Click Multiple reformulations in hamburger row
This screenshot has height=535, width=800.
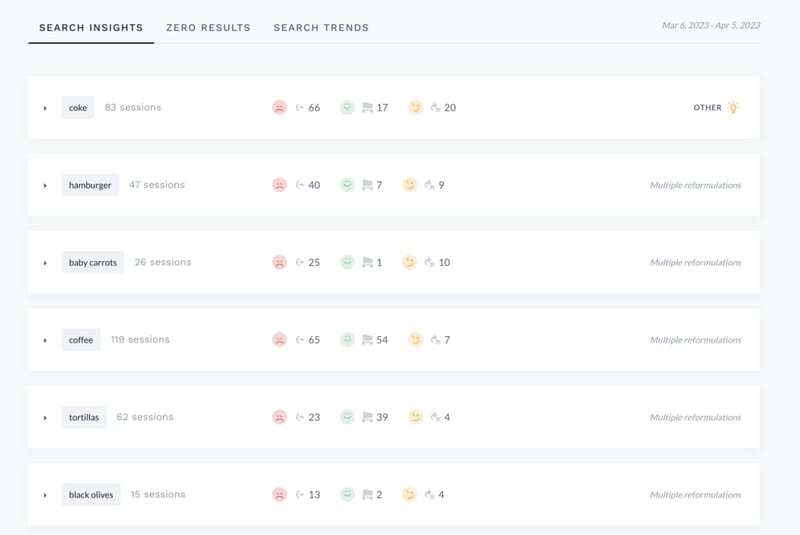pos(695,185)
